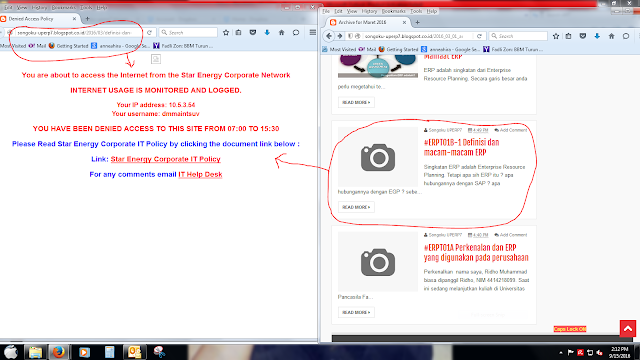Open a new tab in right window
Image resolution: width=640 pixels, height=360 pixels.
(x=417, y=22)
